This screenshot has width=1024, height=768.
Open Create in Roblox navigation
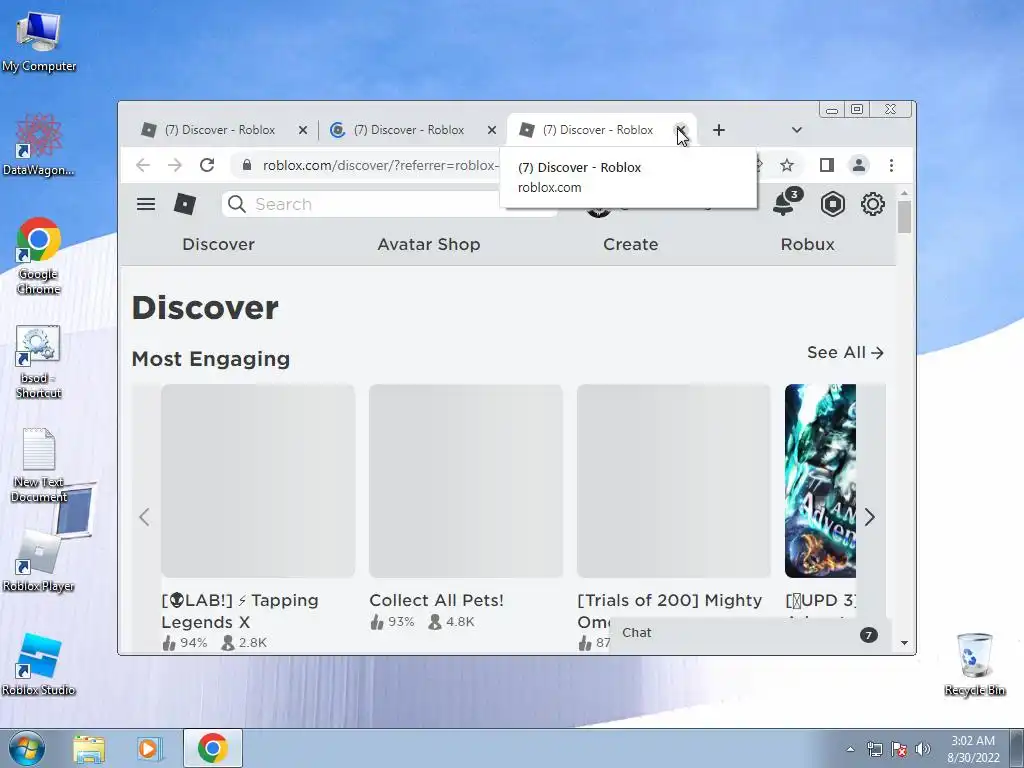coord(630,244)
